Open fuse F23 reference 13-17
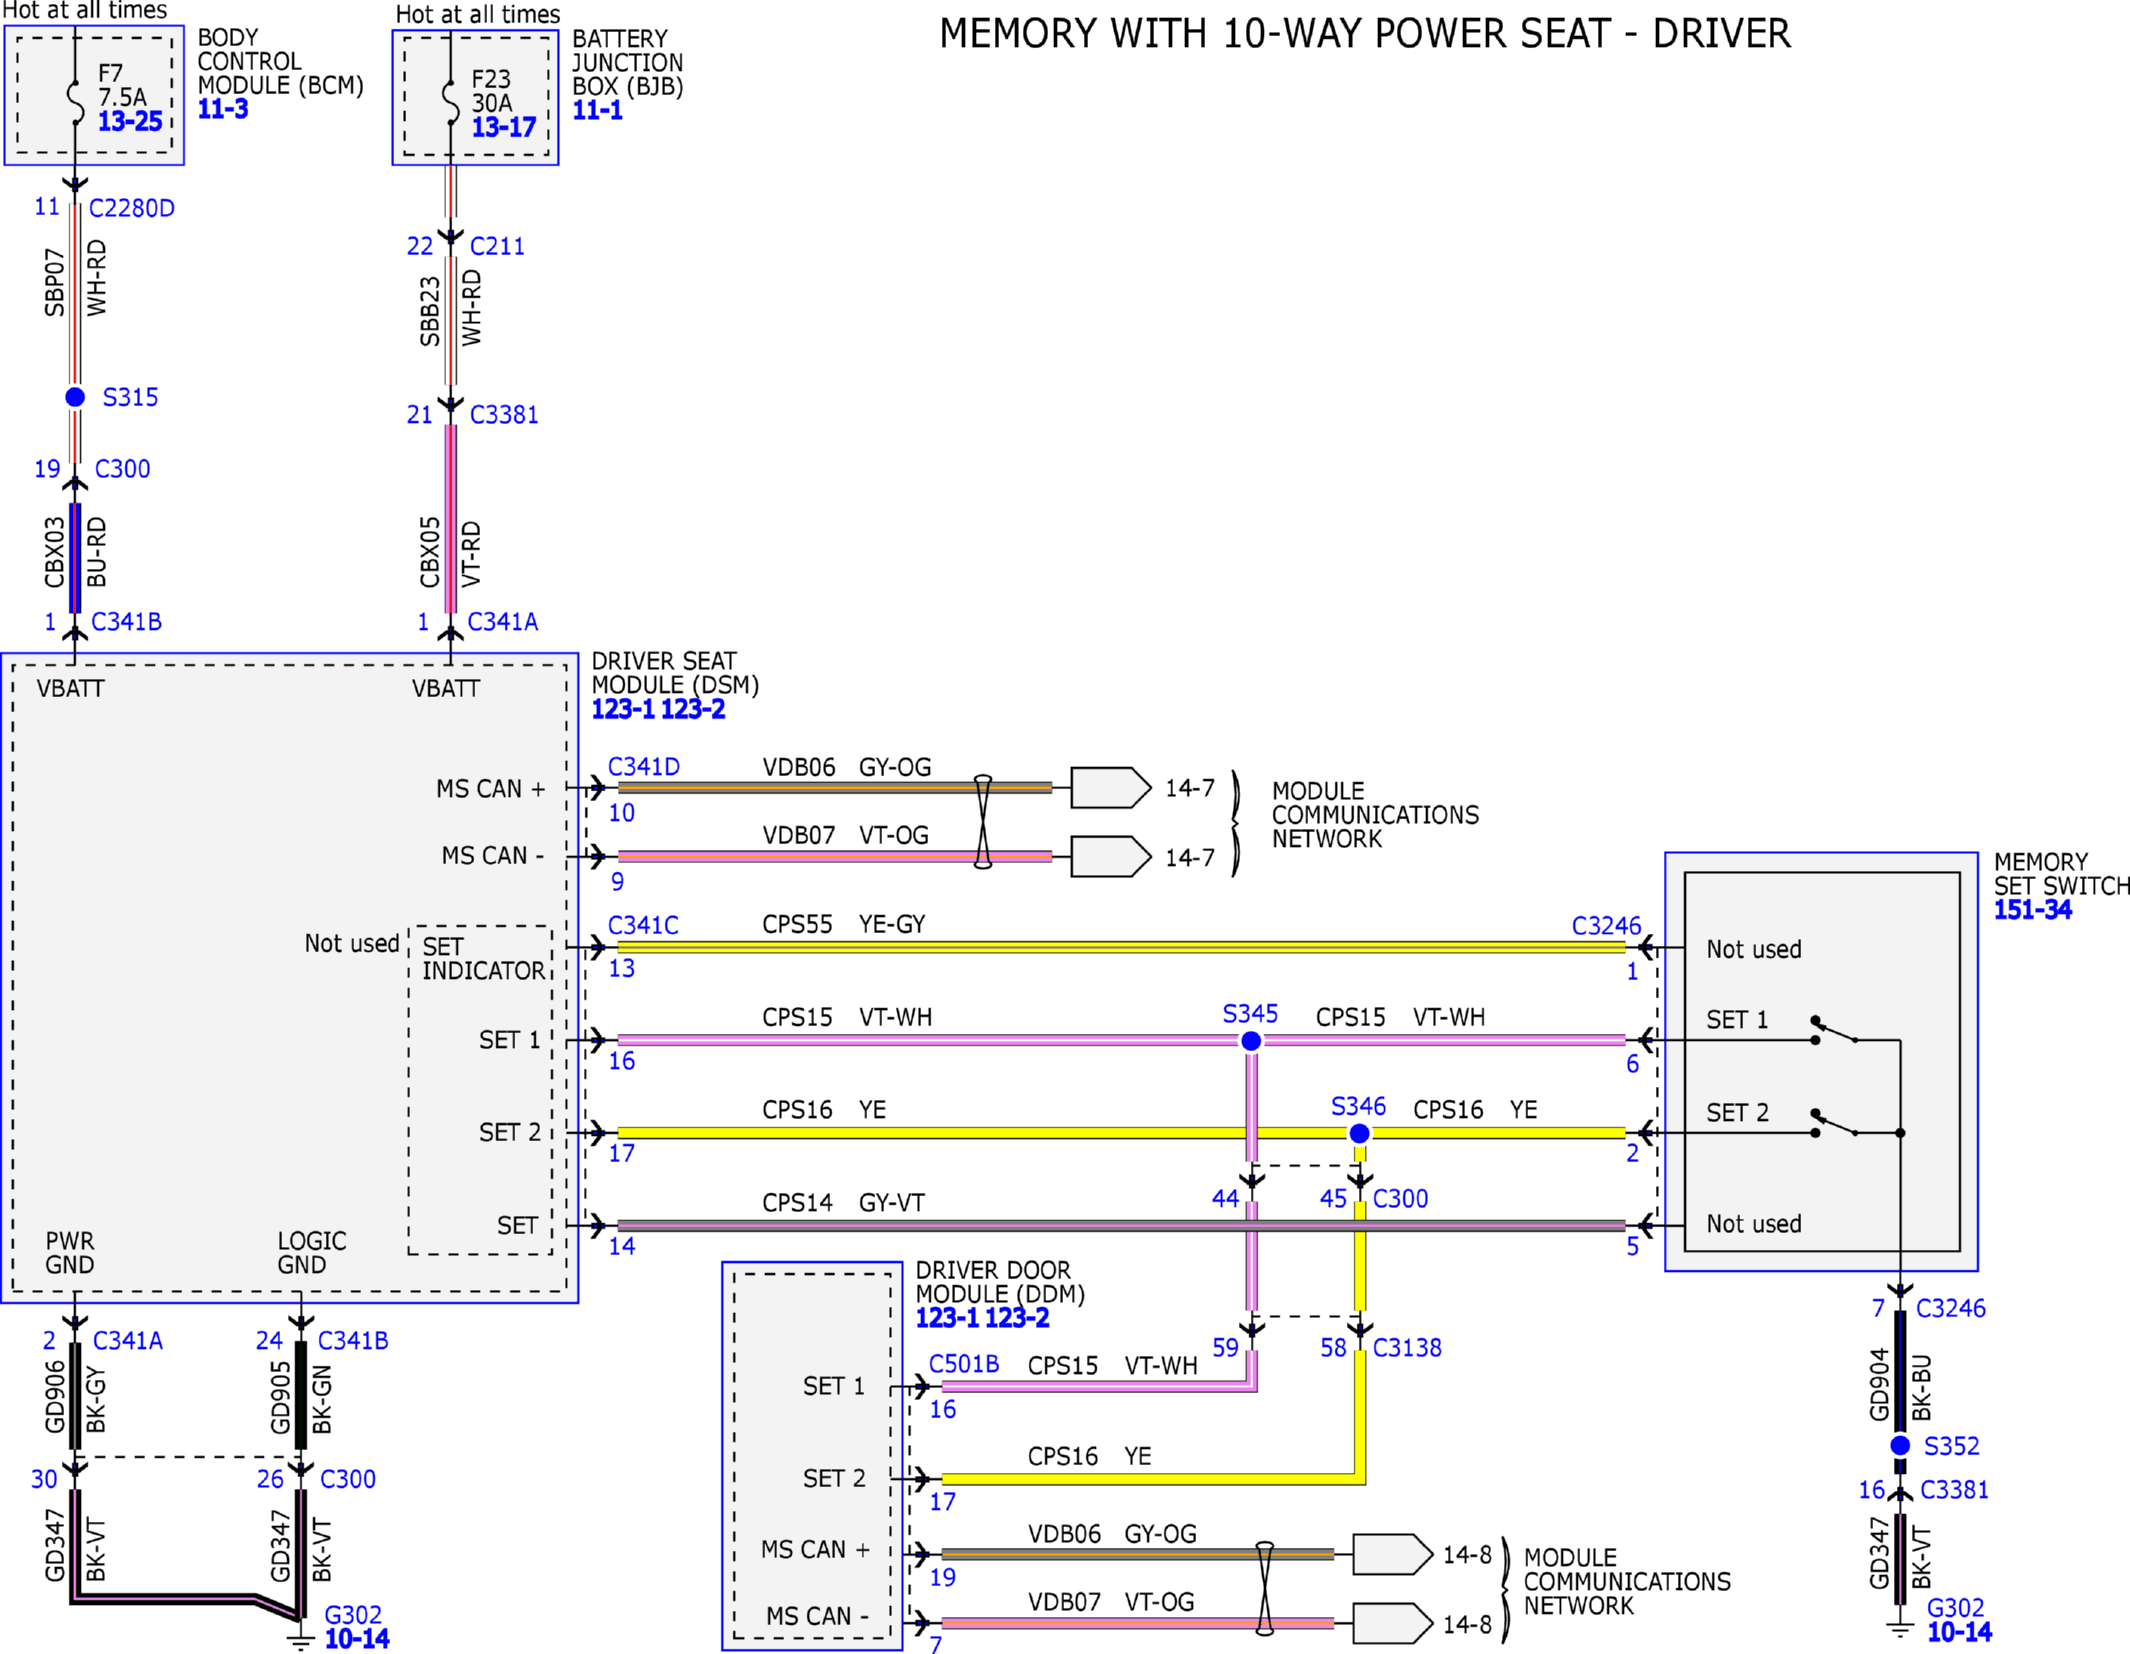The width and height of the screenshot is (2130, 1654). [504, 127]
